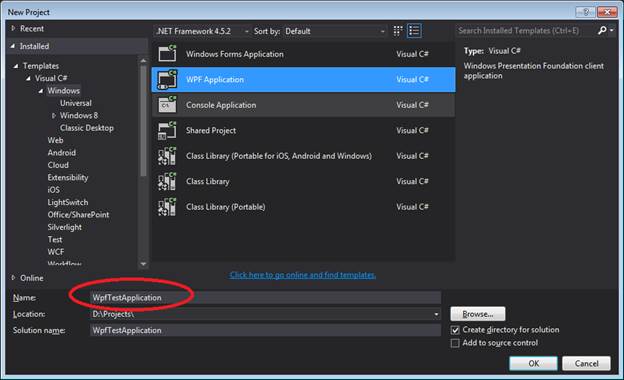The width and height of the screenshot is (624, 380).
Task: Select the WCF template category
Action: coord(56,252)
